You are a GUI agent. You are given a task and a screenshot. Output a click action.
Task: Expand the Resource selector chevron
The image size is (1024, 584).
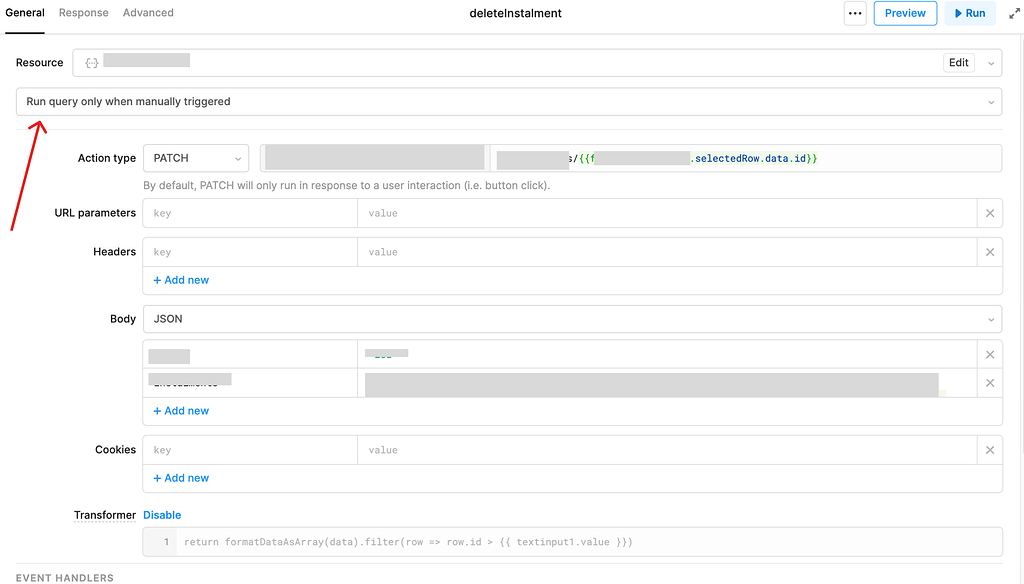tap(991, 63)
